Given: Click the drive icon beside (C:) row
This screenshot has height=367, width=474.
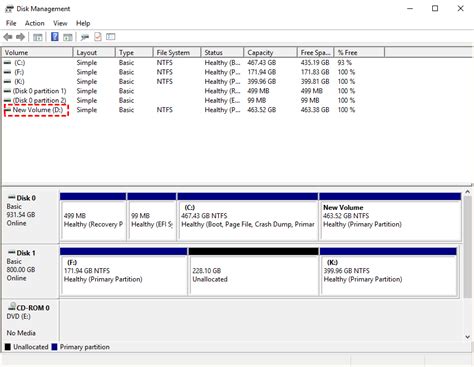Looking at the screenshot, I should click(7, 63).
